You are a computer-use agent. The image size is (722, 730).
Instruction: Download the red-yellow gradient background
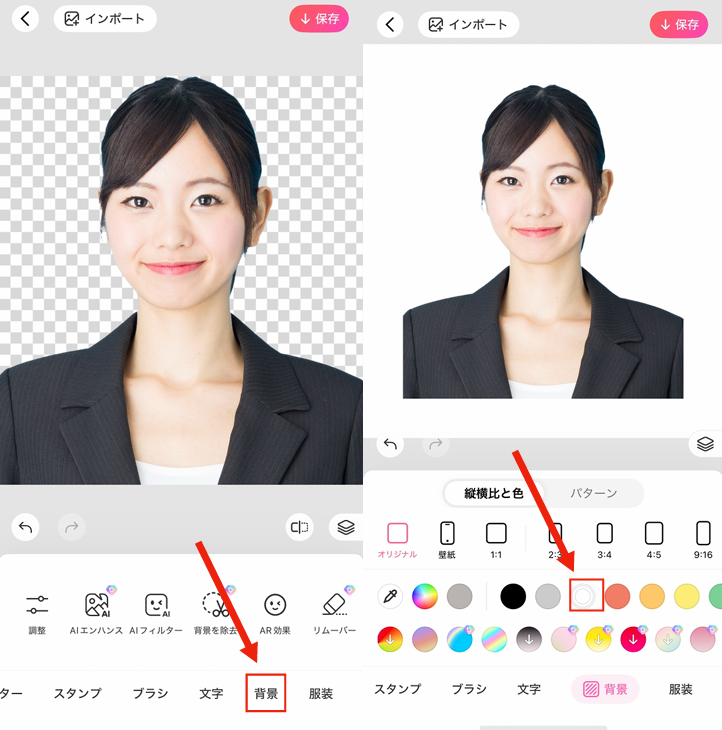click(390, 639)
